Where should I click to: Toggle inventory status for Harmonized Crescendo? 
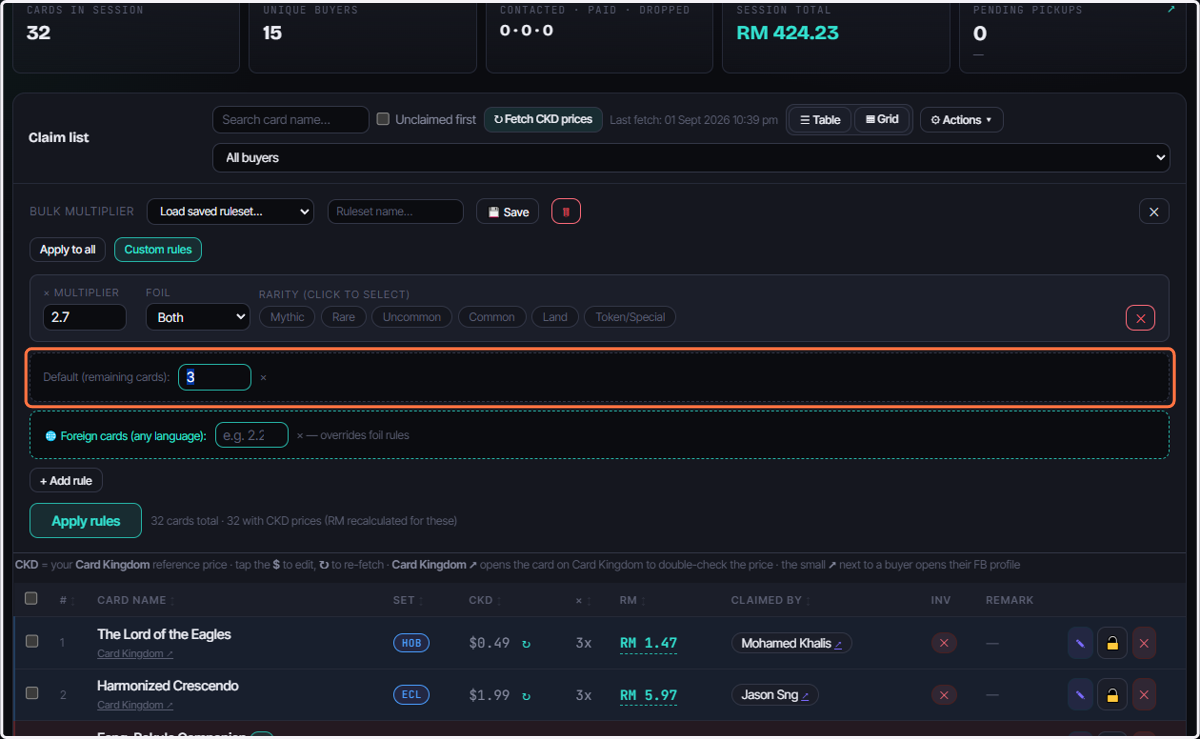[944, 695]
